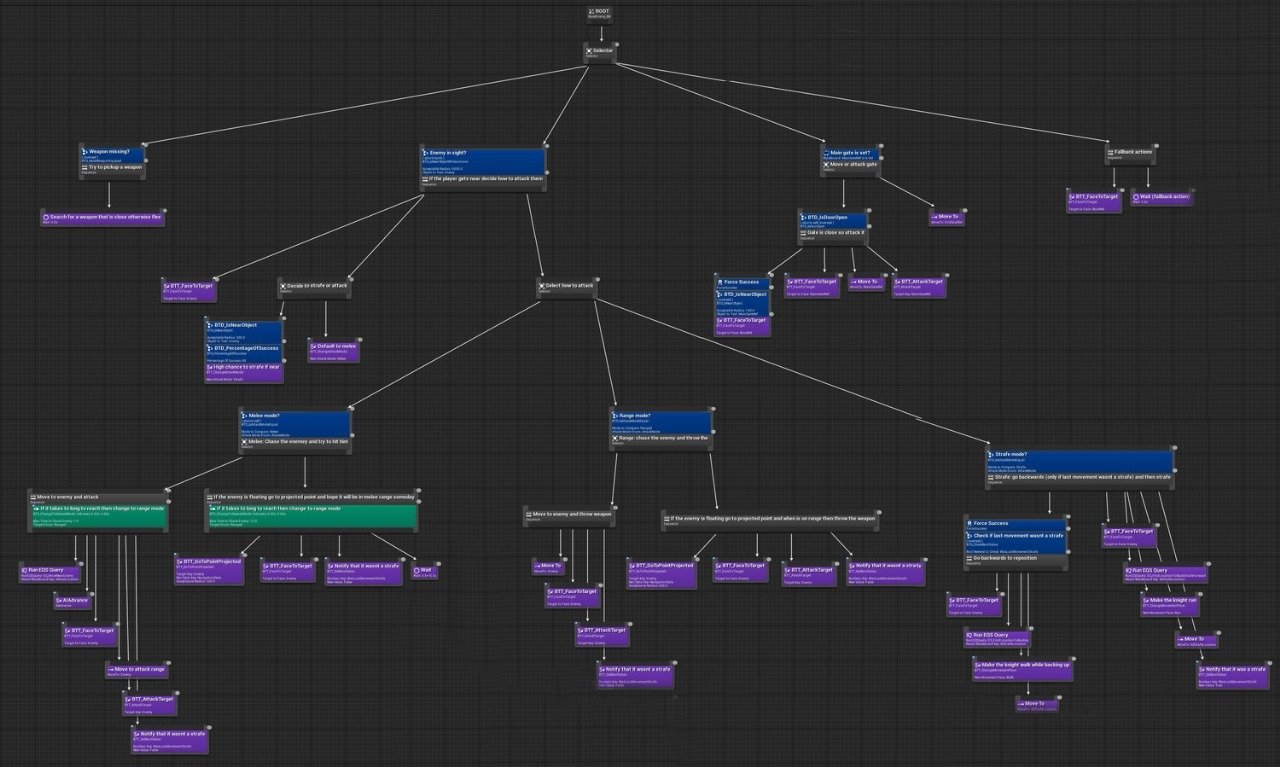This screenshot has height=767, width=1280.
Task: Click BTT_GoToPointProjected in the melee branch
Action: (208, 569)
